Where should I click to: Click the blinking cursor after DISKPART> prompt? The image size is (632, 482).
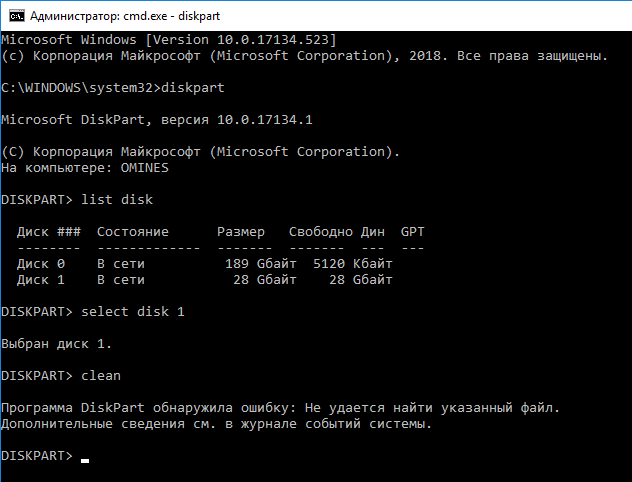pos(85,460)
